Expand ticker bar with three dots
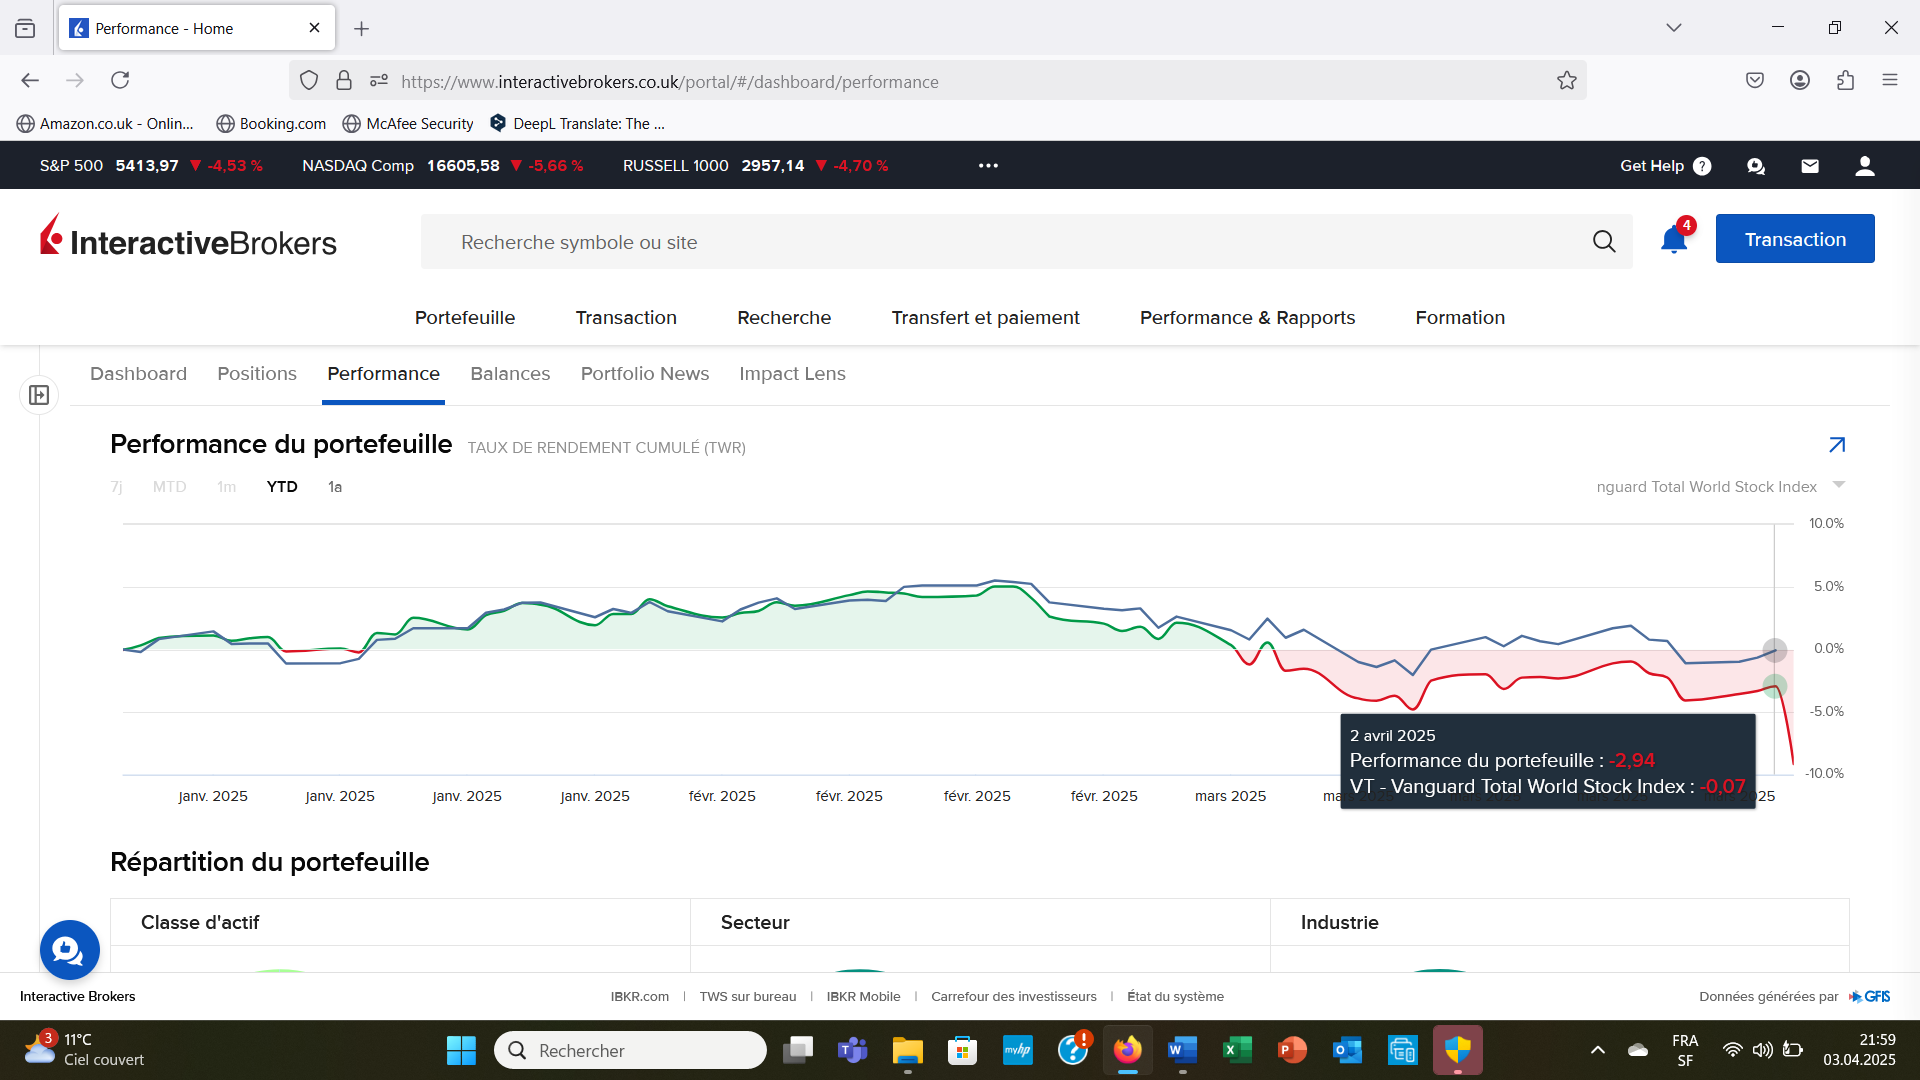 point(988,166)
